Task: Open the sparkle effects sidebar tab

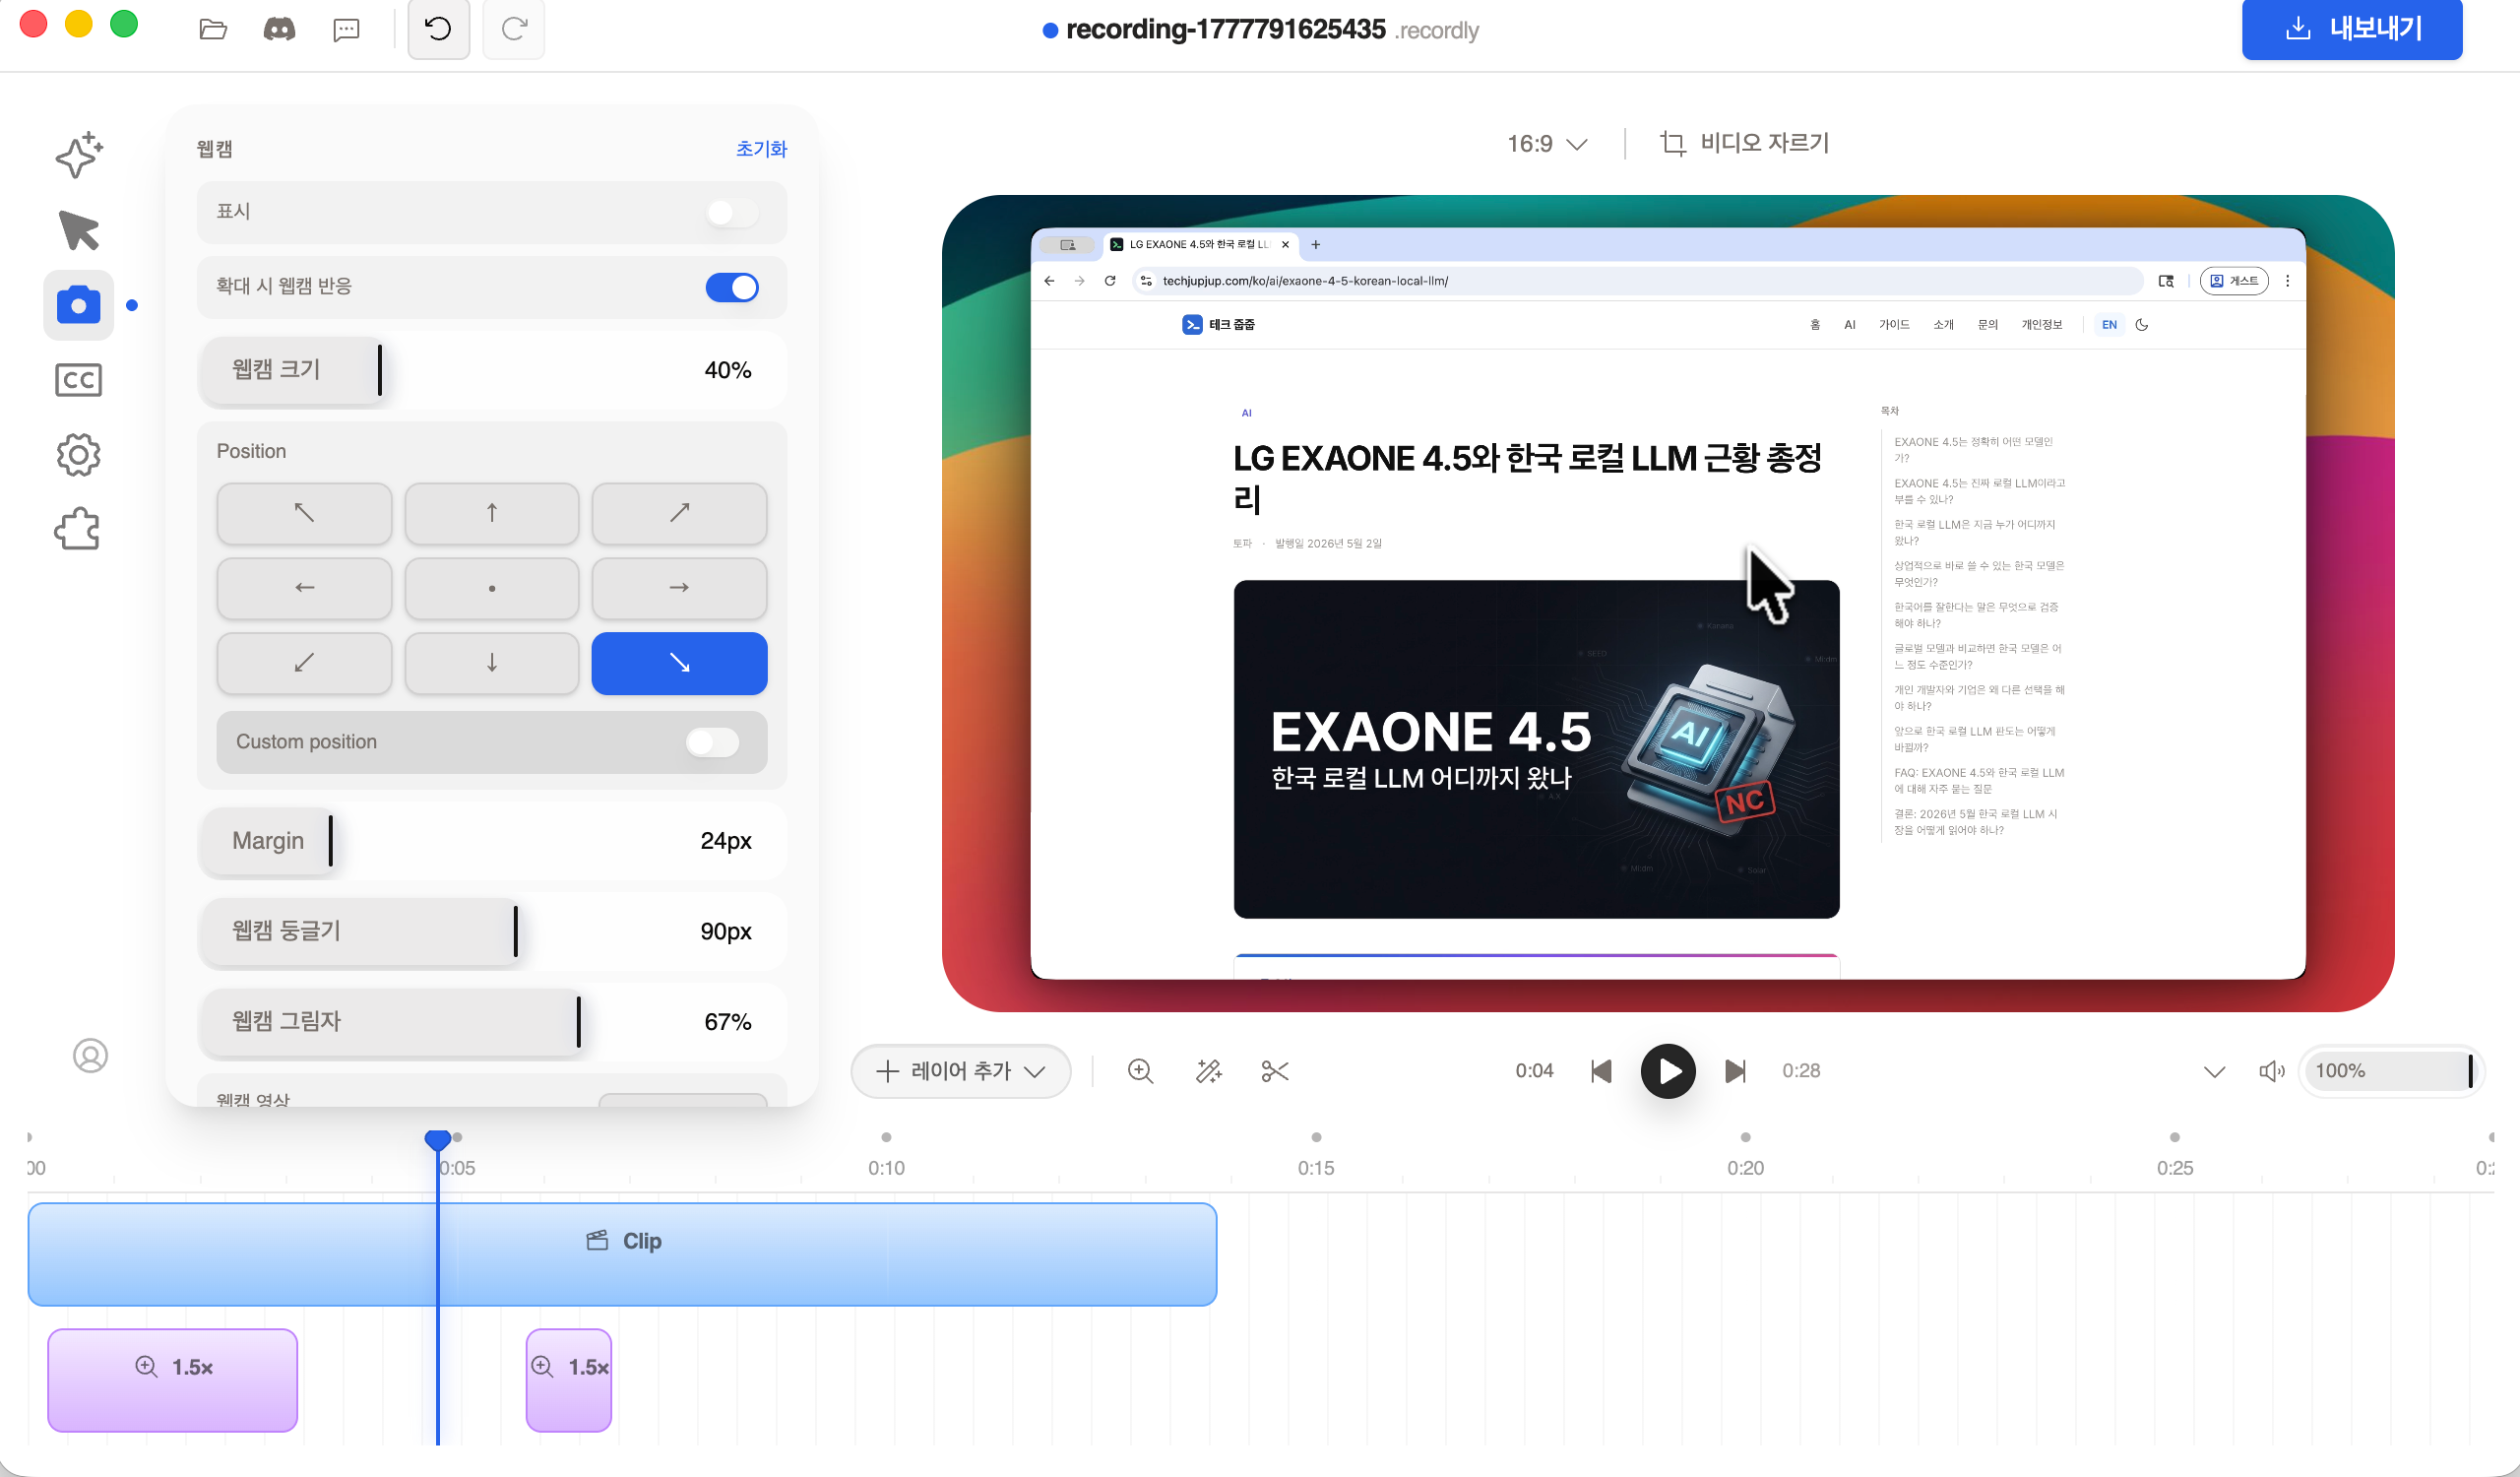Action: 78,155
